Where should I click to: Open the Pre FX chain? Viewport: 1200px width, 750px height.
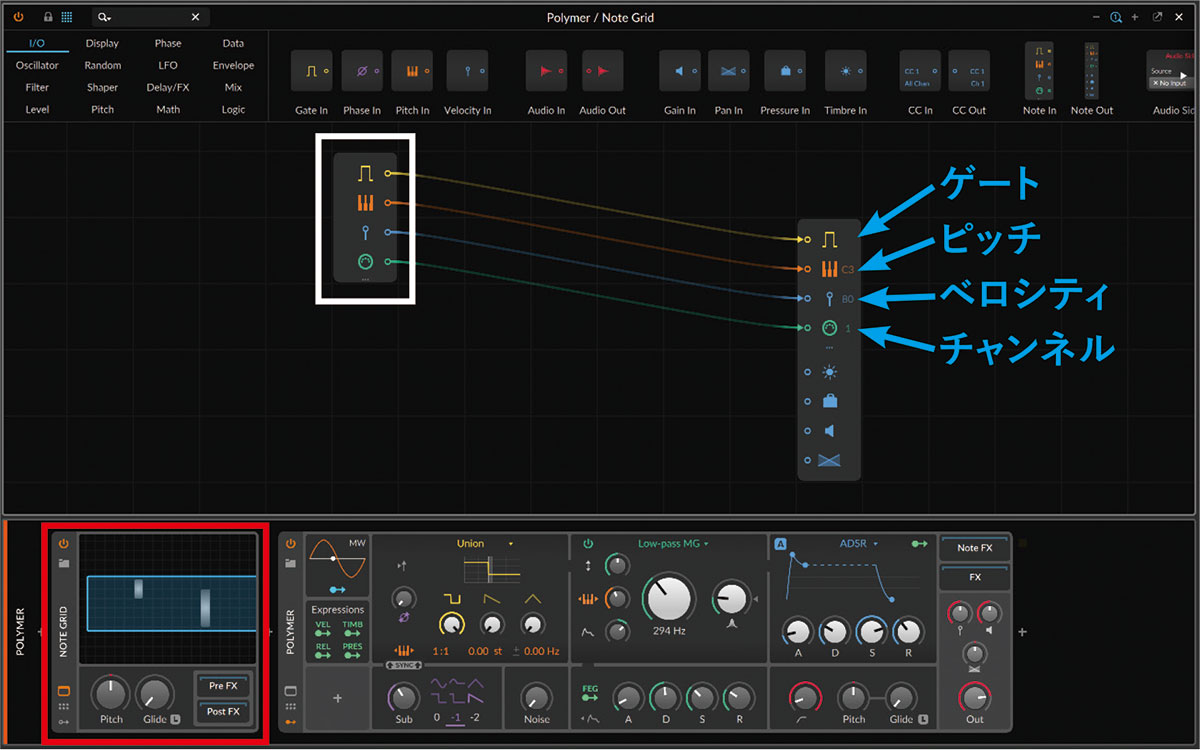pyautogui.click(x=223, y=687)
